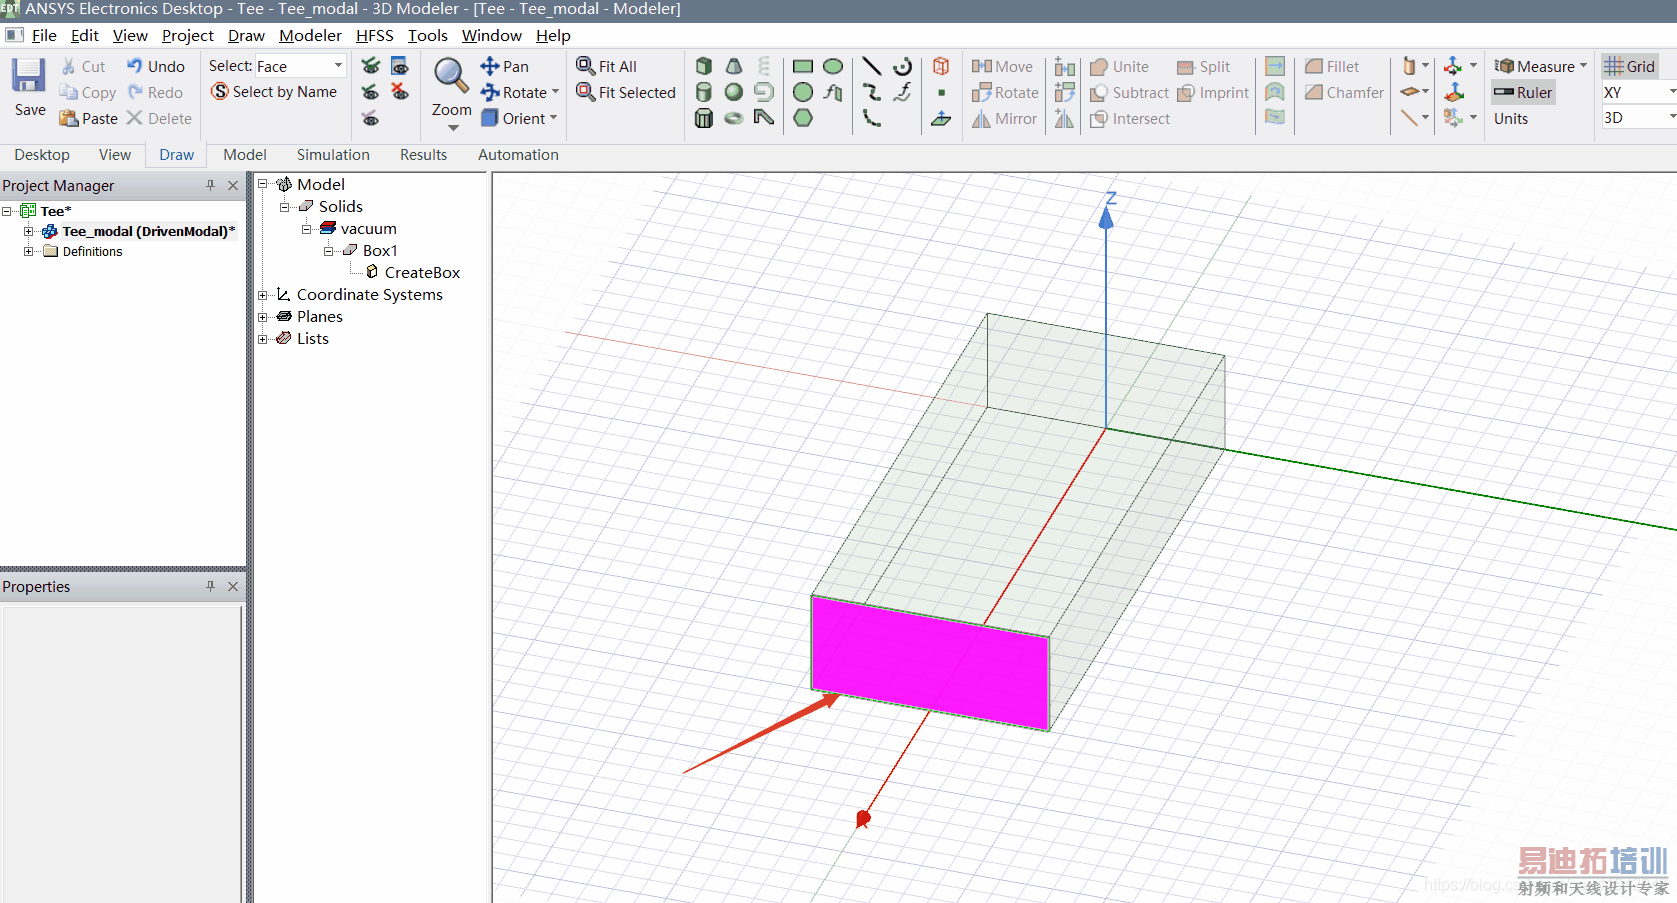Select the Draw line tool
The width and height of the screenshot is (1677, 903).
(871, 66)
